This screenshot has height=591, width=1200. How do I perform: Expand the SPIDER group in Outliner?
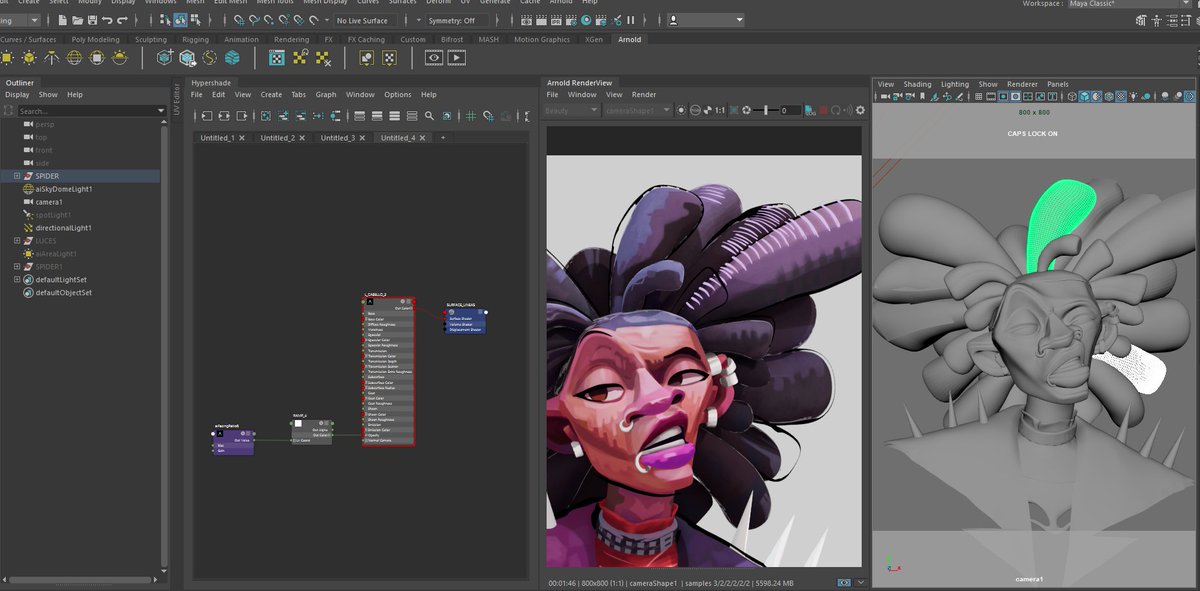click(17, 176)
